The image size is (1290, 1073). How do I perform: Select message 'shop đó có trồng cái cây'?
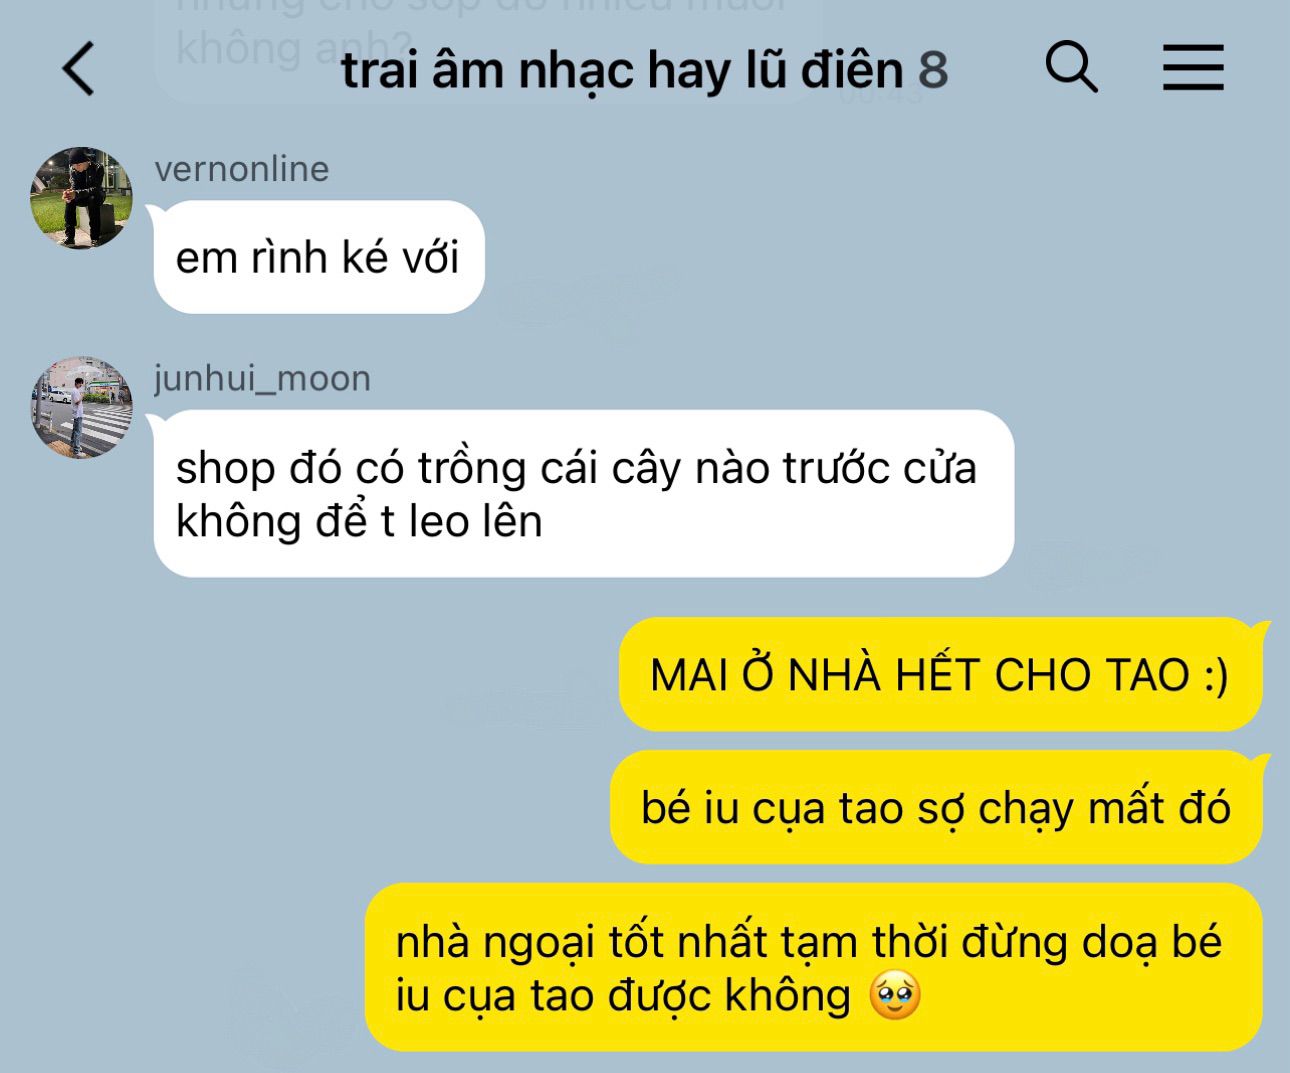pos(584,494)
